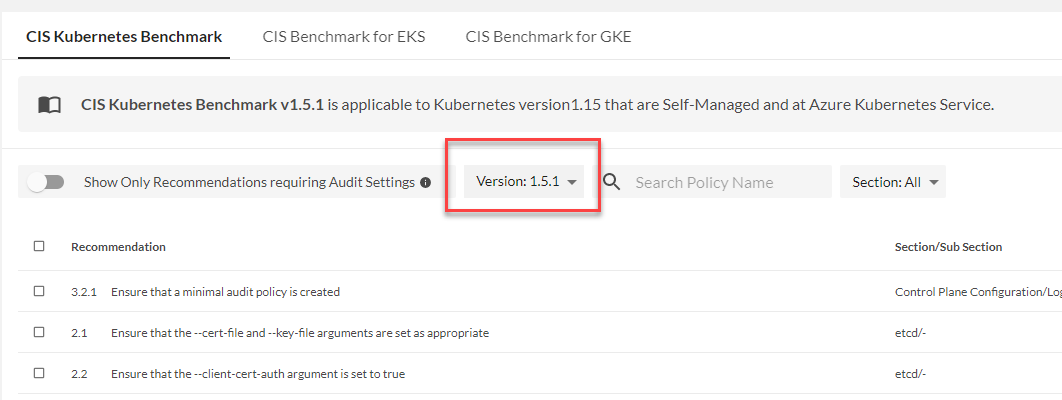This screenshot has height=400, width=1062.
Task: Open the Version: 1.5.1 dropdown
Action: (x=526, y=182)
